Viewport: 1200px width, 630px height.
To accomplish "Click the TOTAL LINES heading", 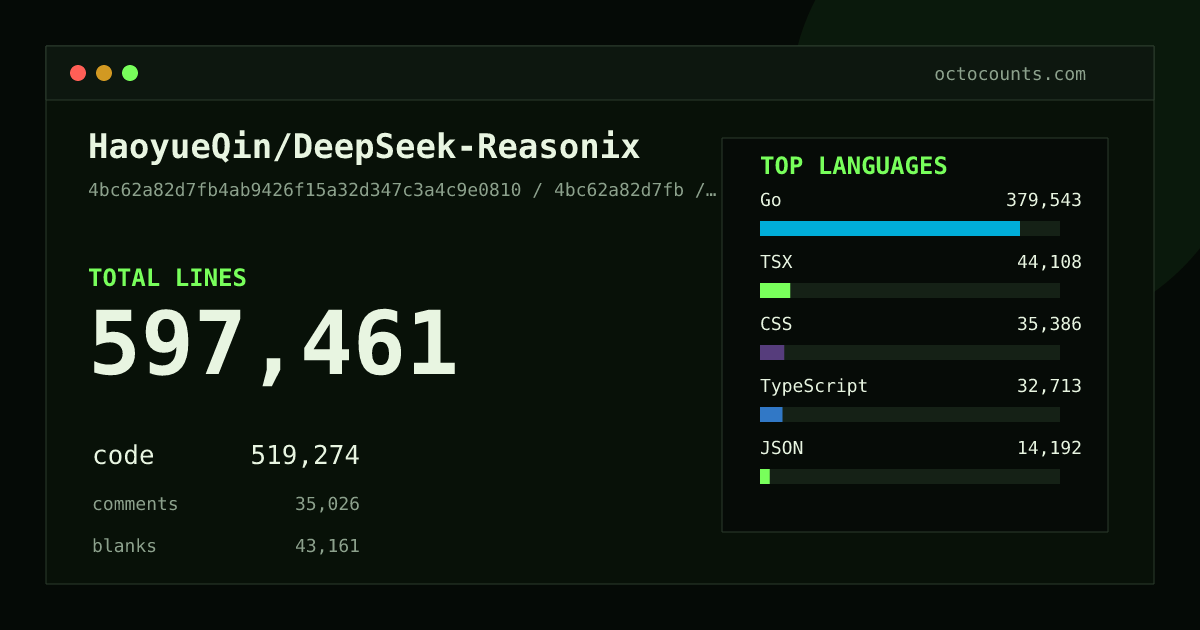I will tap(167, 278).
